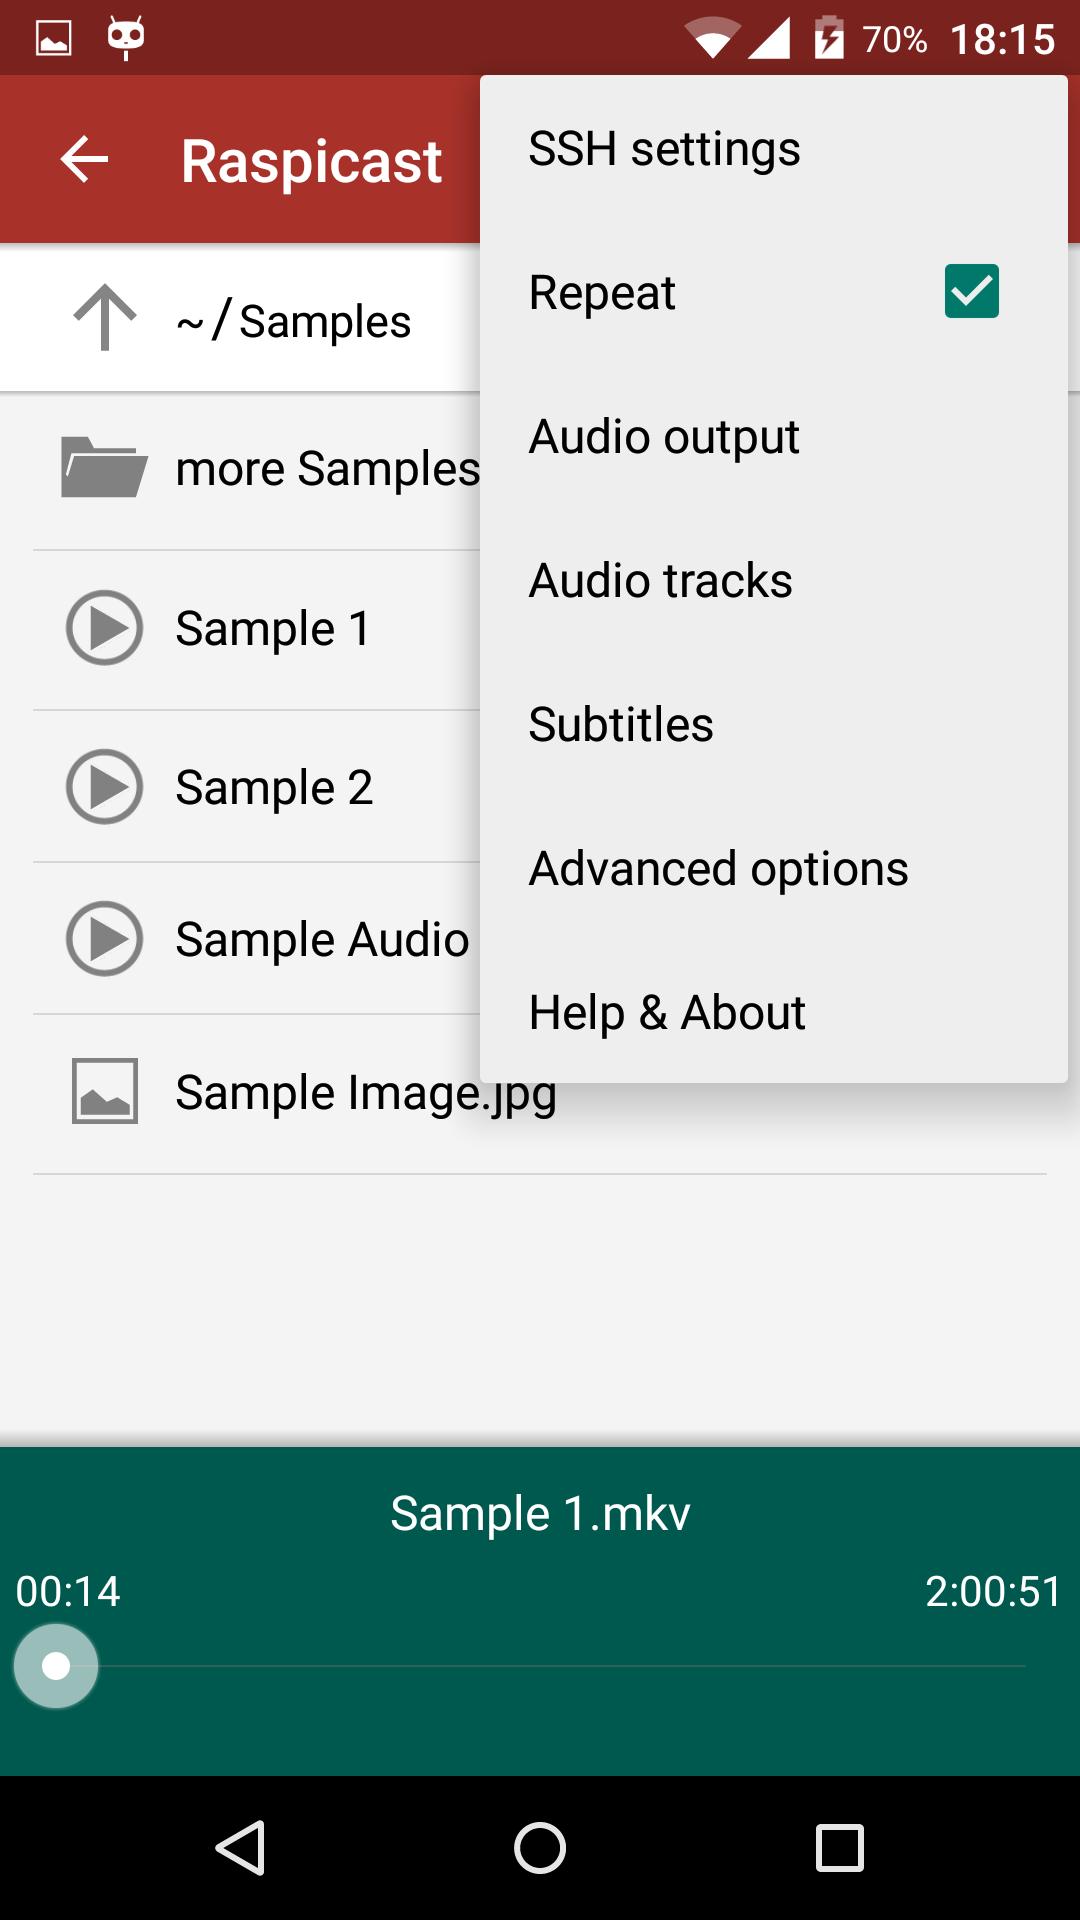The height and width of the screenshot is (1920, 1080).
Task: Select Audio tracks menu entry
Action: tap(774, 581)
